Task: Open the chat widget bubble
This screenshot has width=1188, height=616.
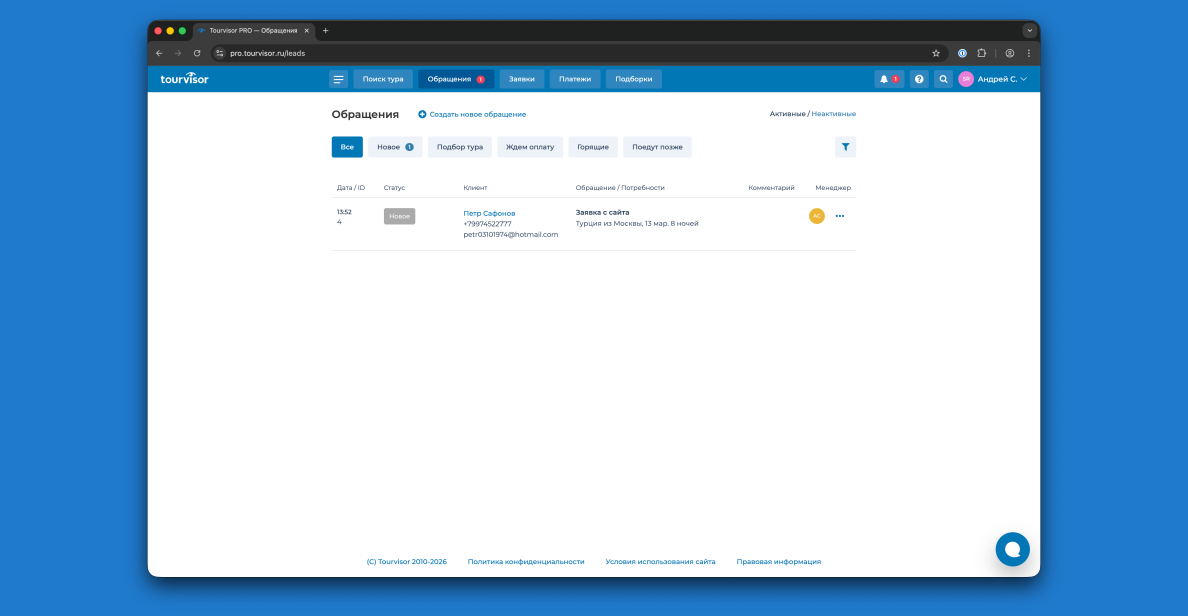Action: [x=1012, y=548]
